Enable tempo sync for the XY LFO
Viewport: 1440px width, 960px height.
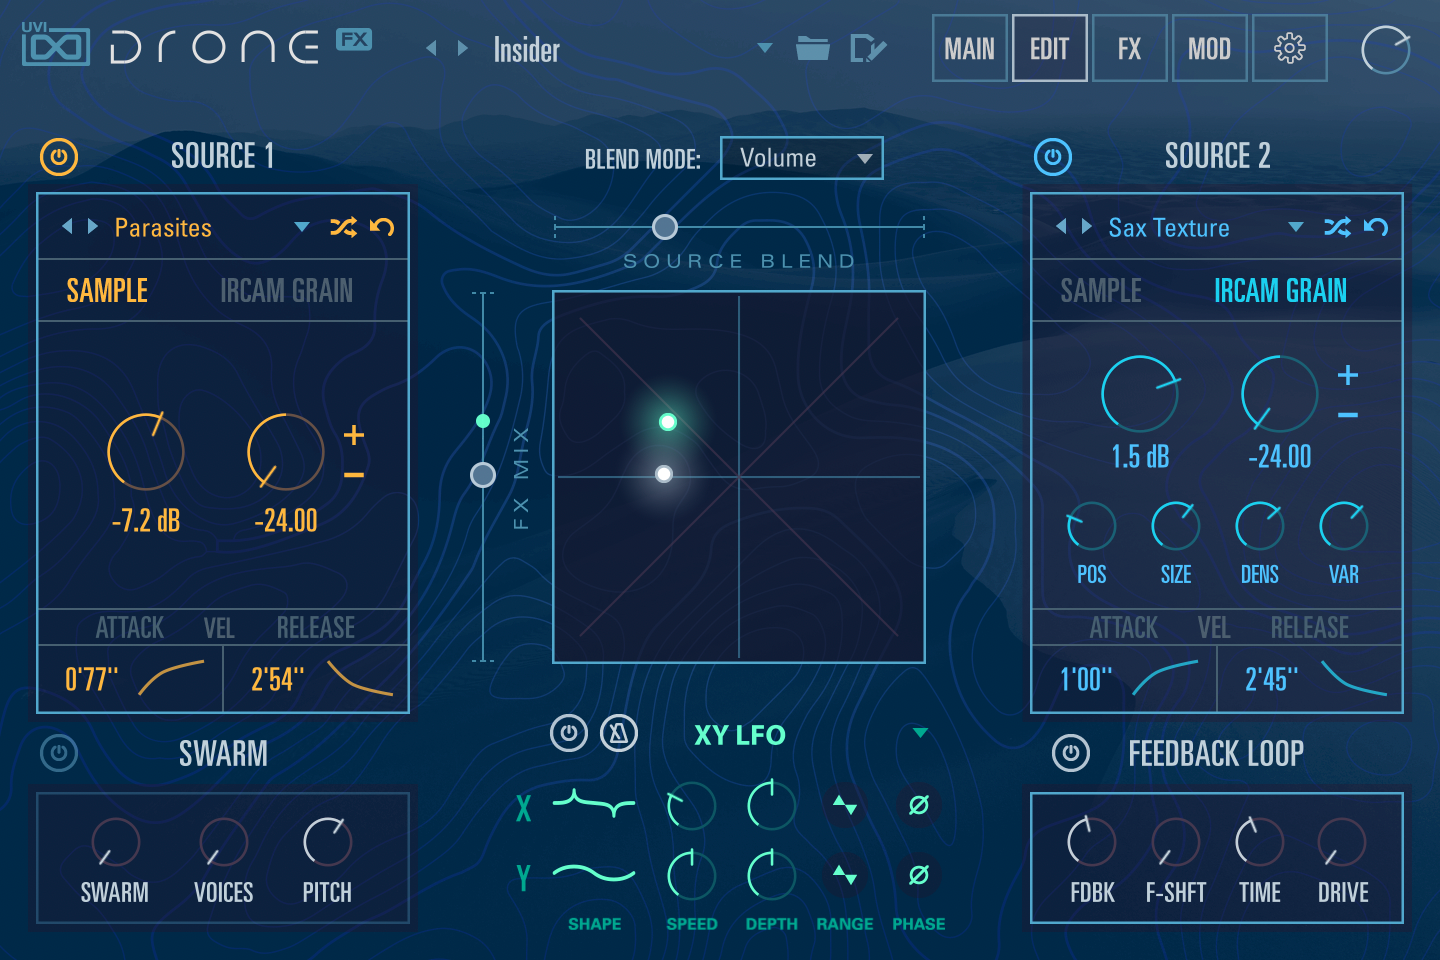pos(619,733)
